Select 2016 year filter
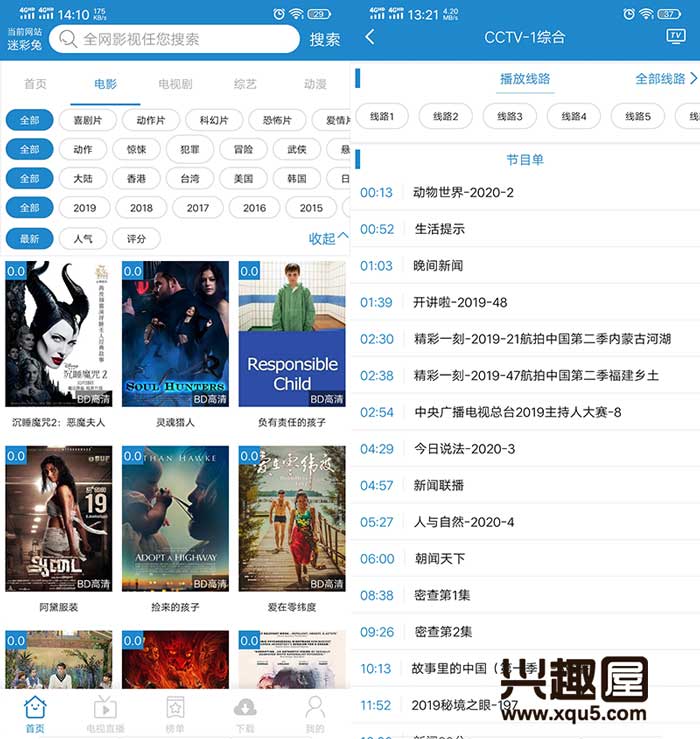 click(255, 208)
